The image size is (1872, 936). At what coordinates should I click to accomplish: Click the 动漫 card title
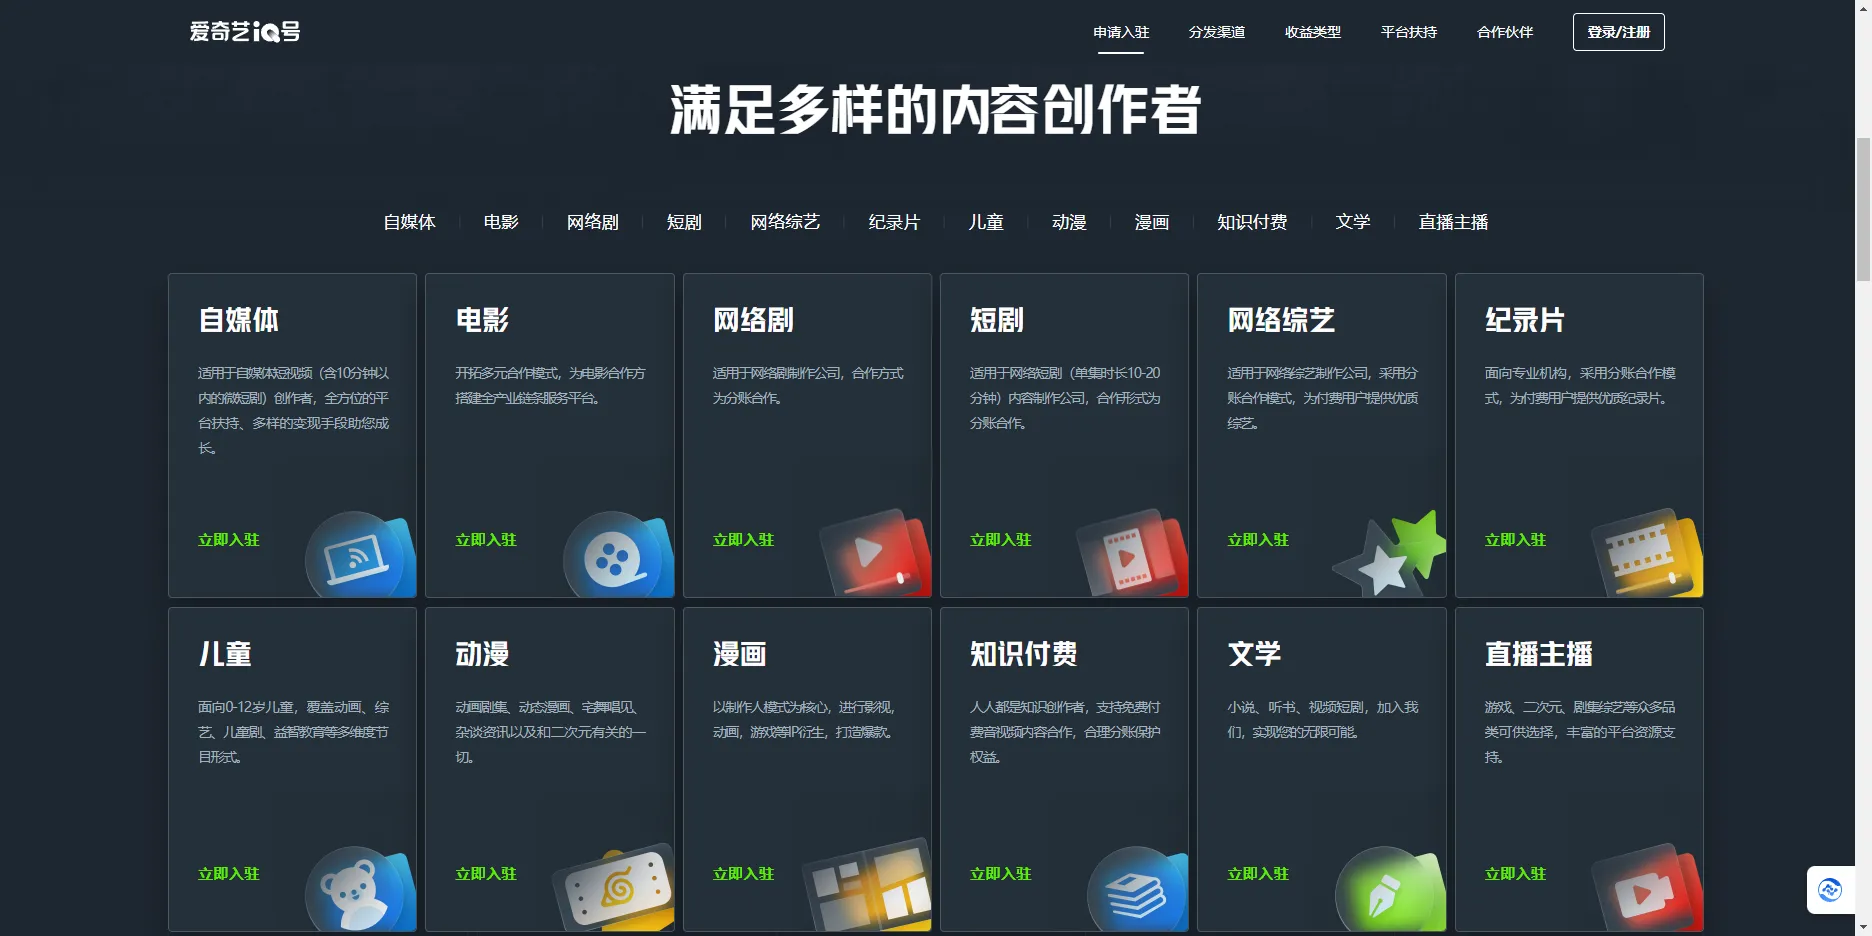click(482, 654)
